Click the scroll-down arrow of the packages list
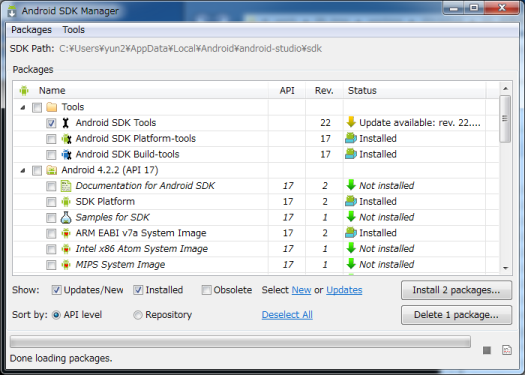525x375 pixels. pyautogui.click(x=506, y=268)
